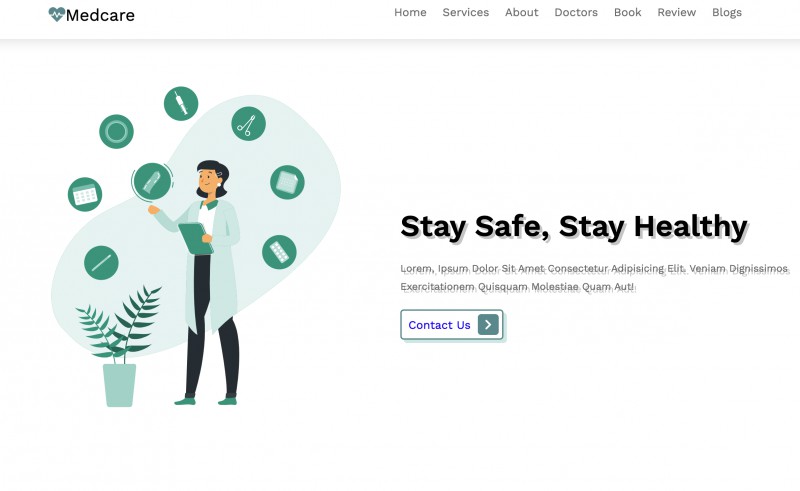The height and width of the screenshot is (491, 800).
Task: Open the Home nav link
Action: coord(410,12)
